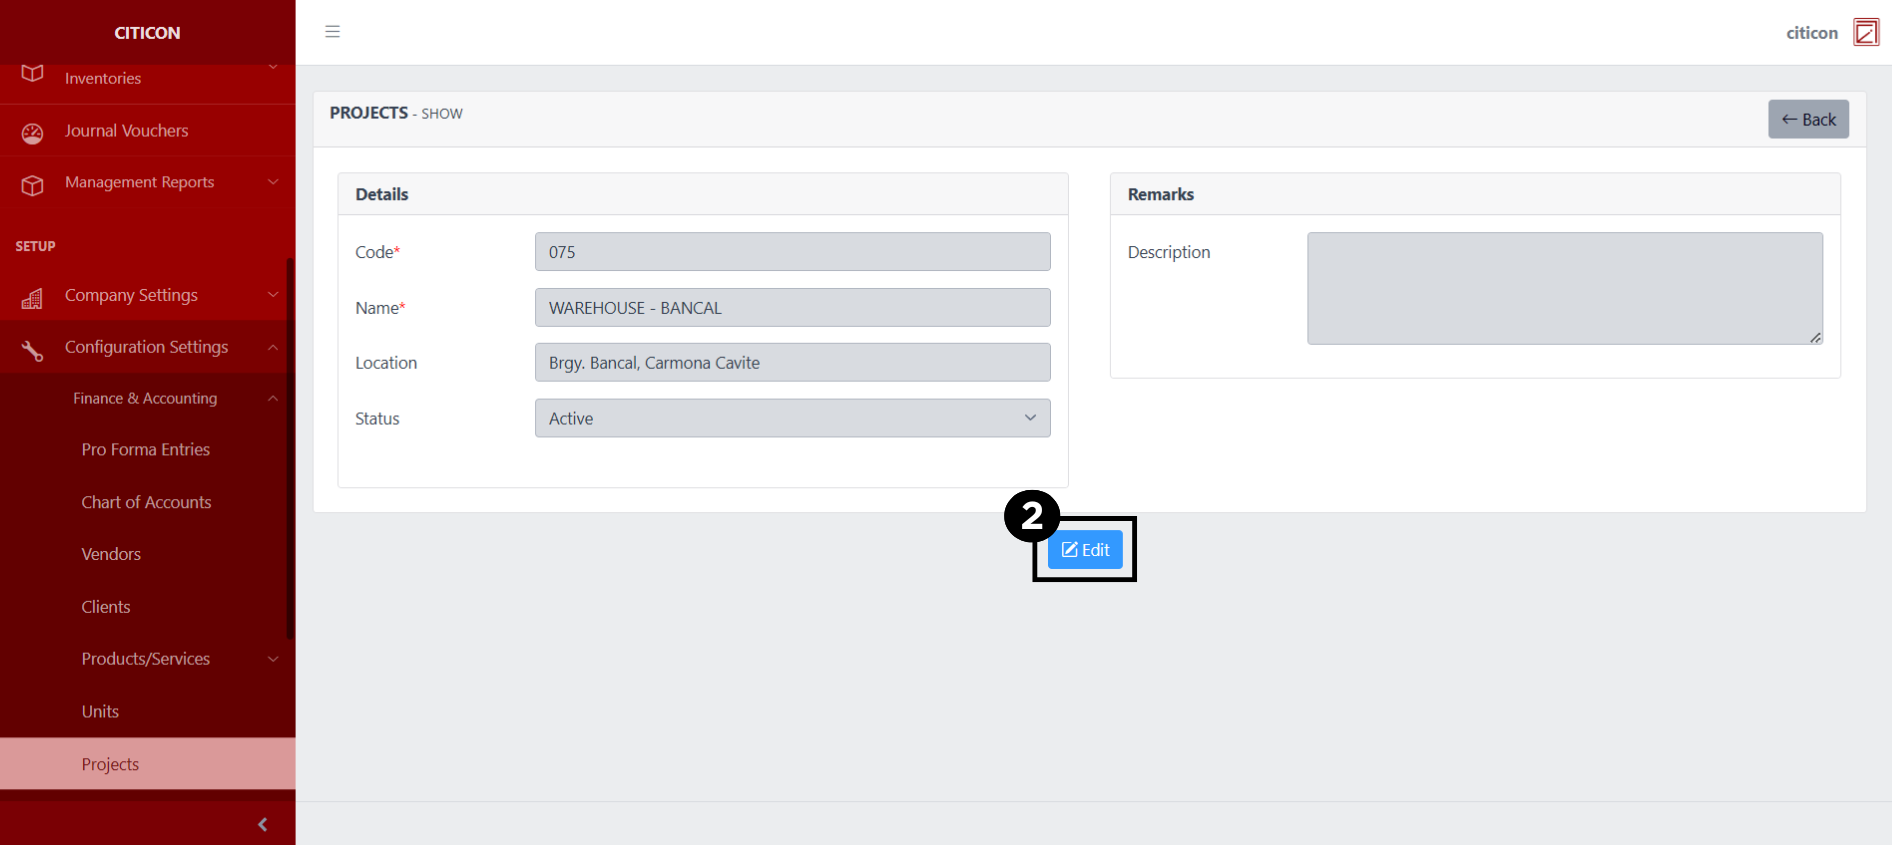Click the Management Reports cube icon
This screenshot has width=1892, height=845.
[33, 185]
